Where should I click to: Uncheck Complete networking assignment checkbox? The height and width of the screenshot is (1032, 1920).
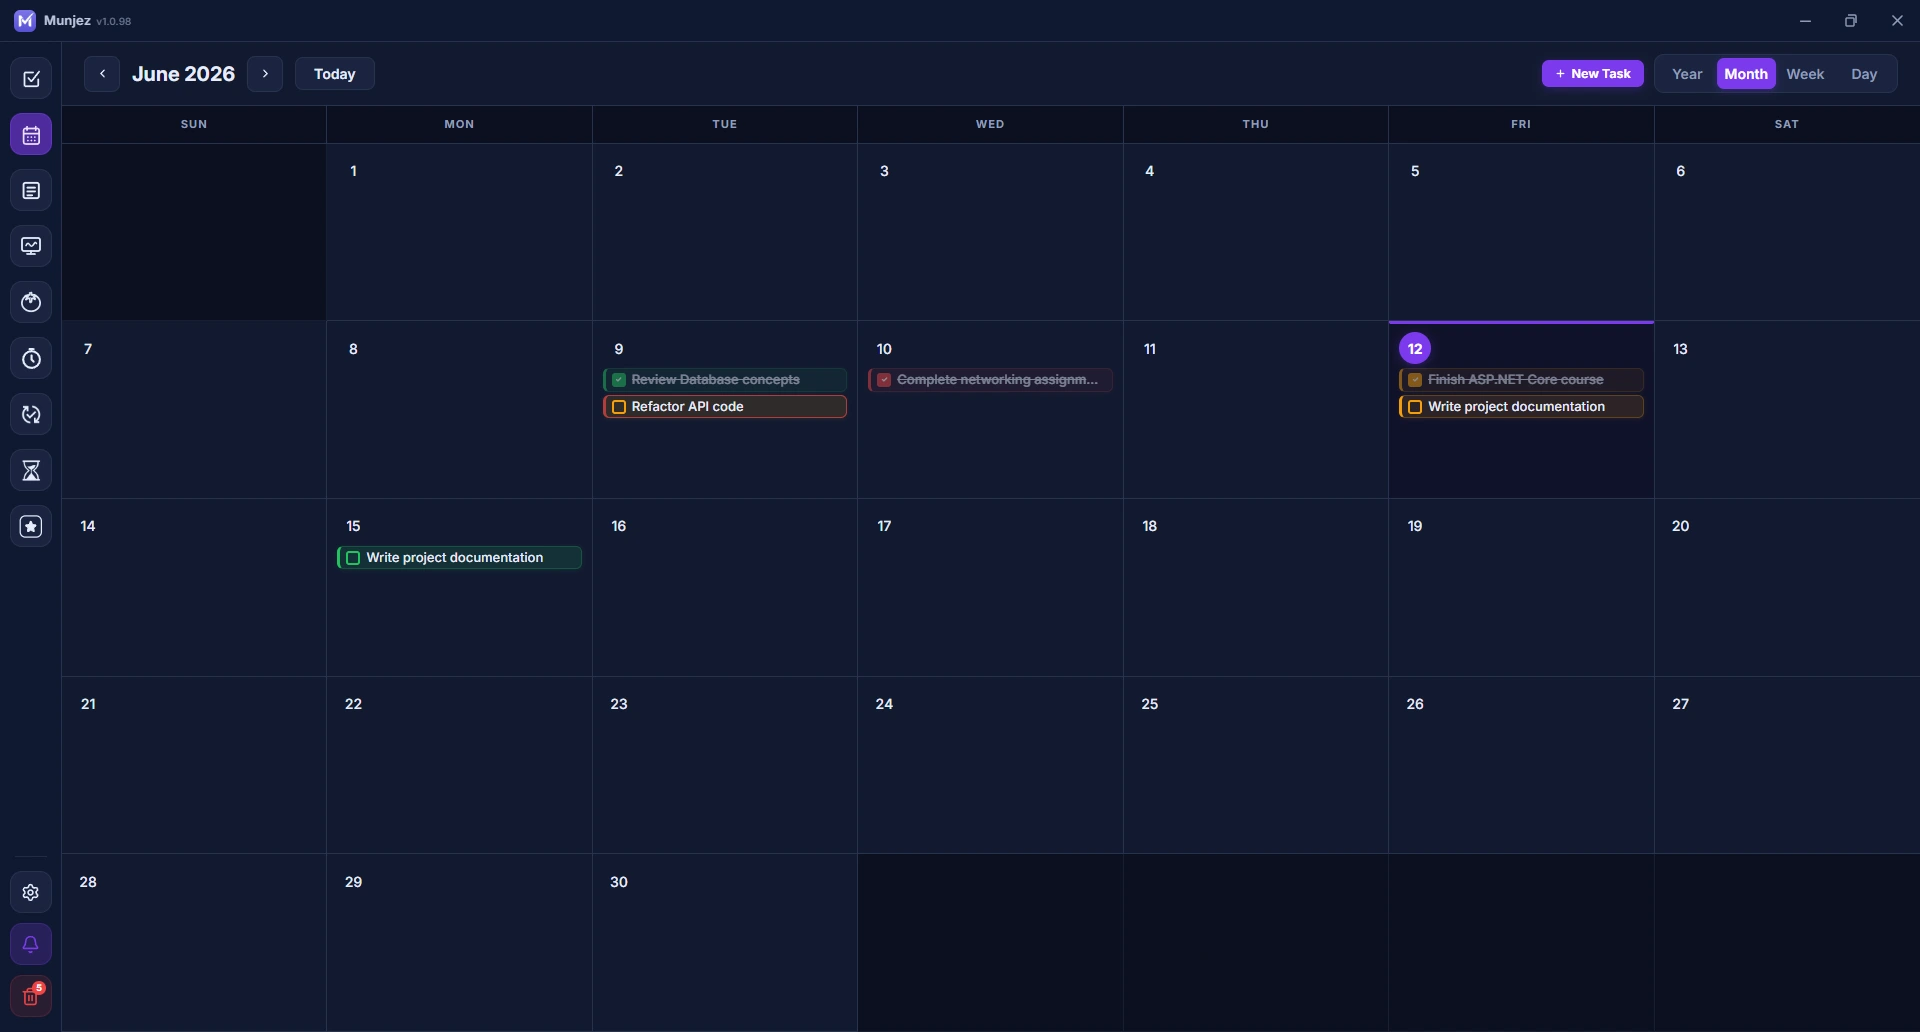tap(884, 380)
